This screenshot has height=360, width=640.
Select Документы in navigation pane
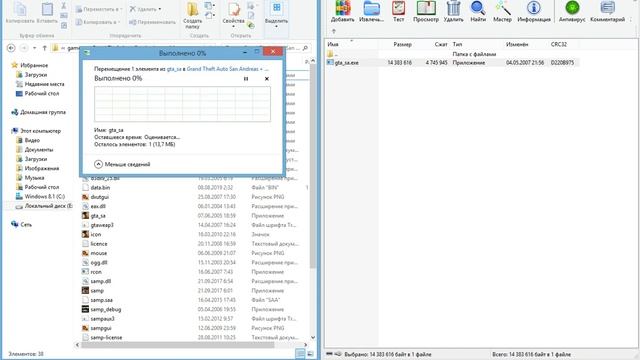click(38, 150)
